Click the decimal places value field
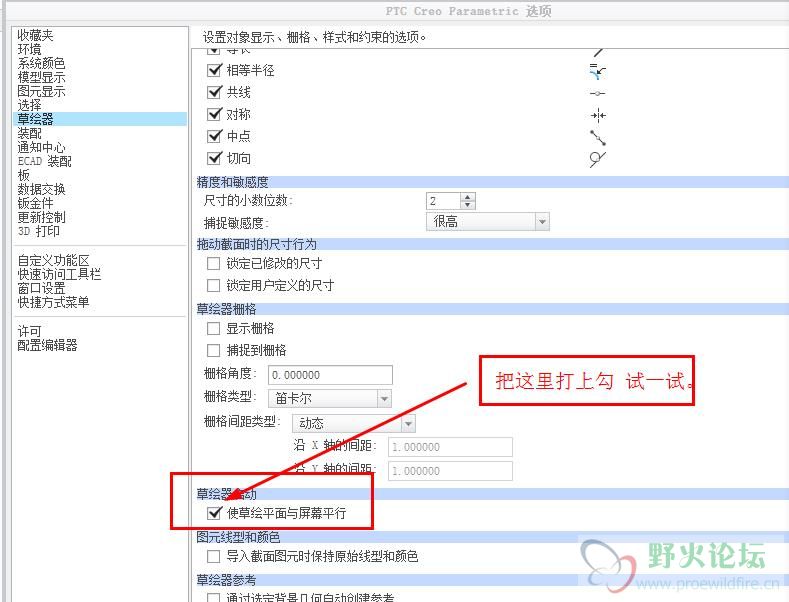The width and height of the screenshot is (789, 602). tap(443, 201)
